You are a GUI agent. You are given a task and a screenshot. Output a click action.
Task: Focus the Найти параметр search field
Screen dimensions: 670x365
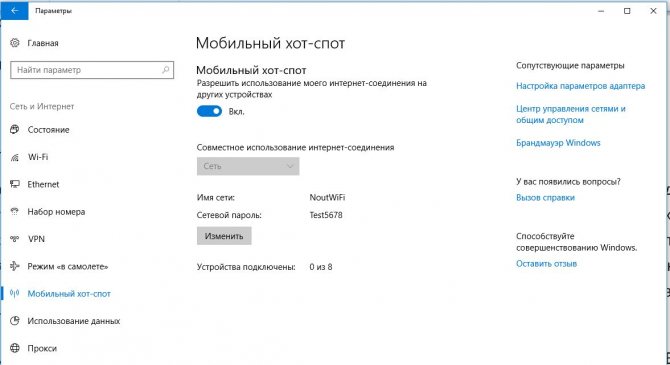[92, 70]
